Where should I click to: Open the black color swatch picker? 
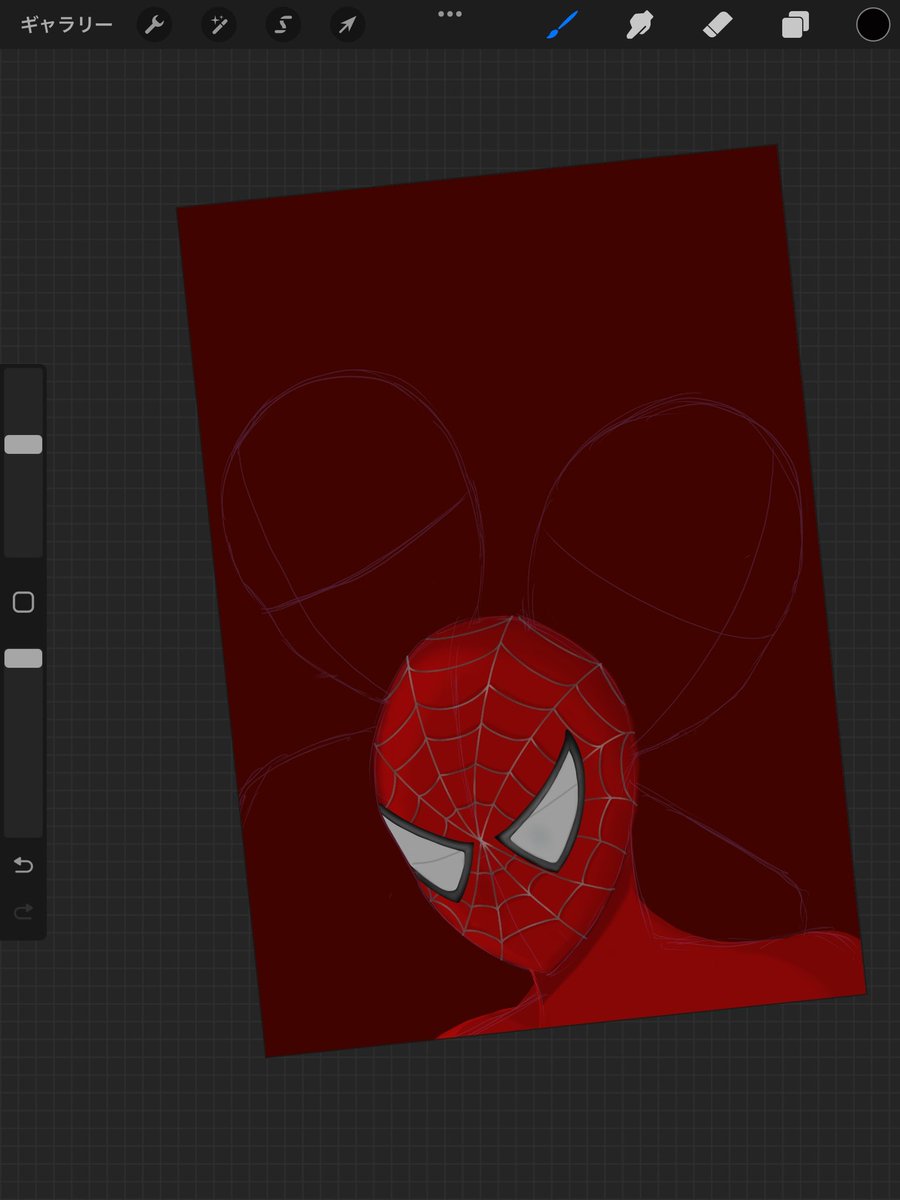pyautogui.click(x=873, y=25)
